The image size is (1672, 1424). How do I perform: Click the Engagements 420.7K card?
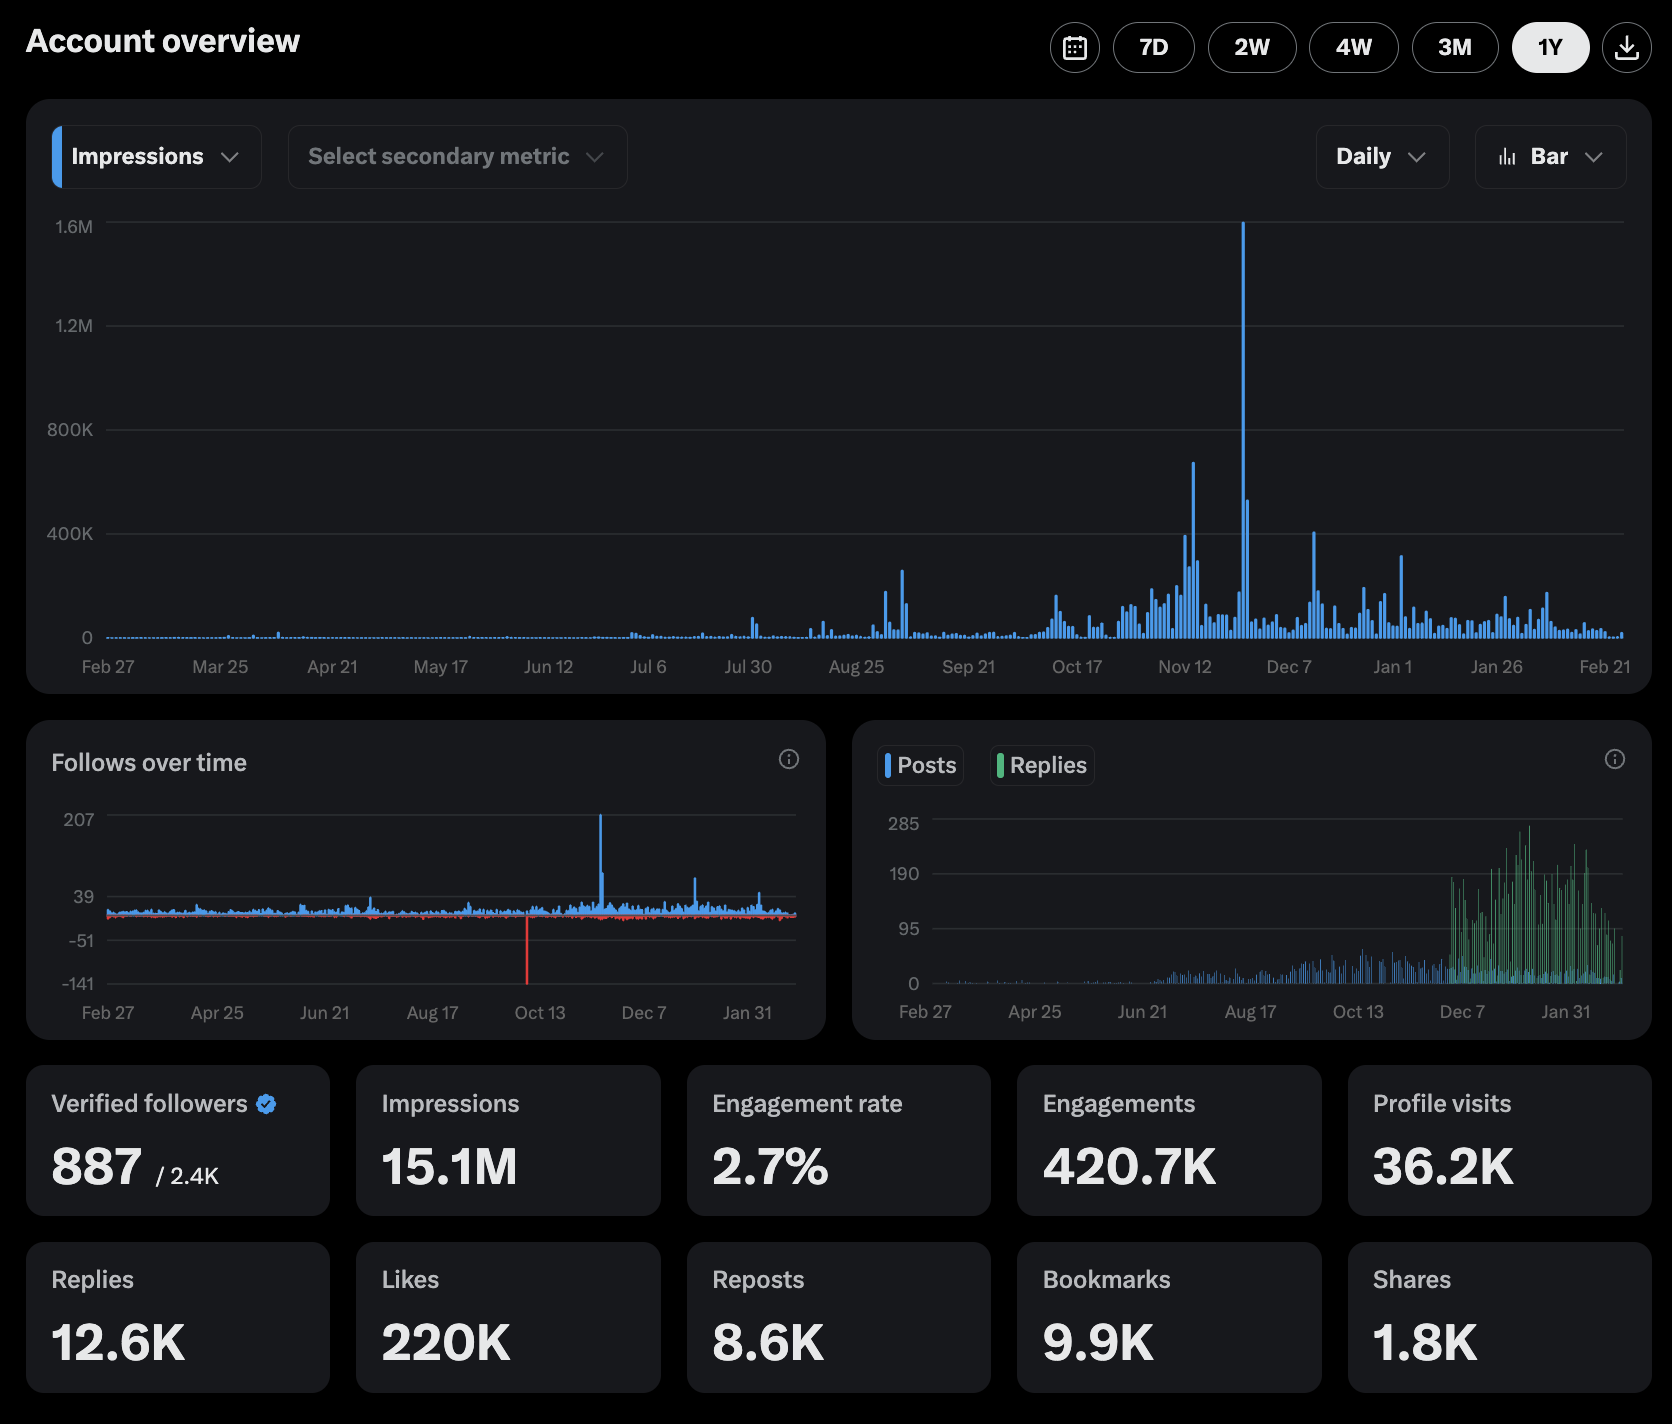pyautogui.click(x=1169, y=1141)
